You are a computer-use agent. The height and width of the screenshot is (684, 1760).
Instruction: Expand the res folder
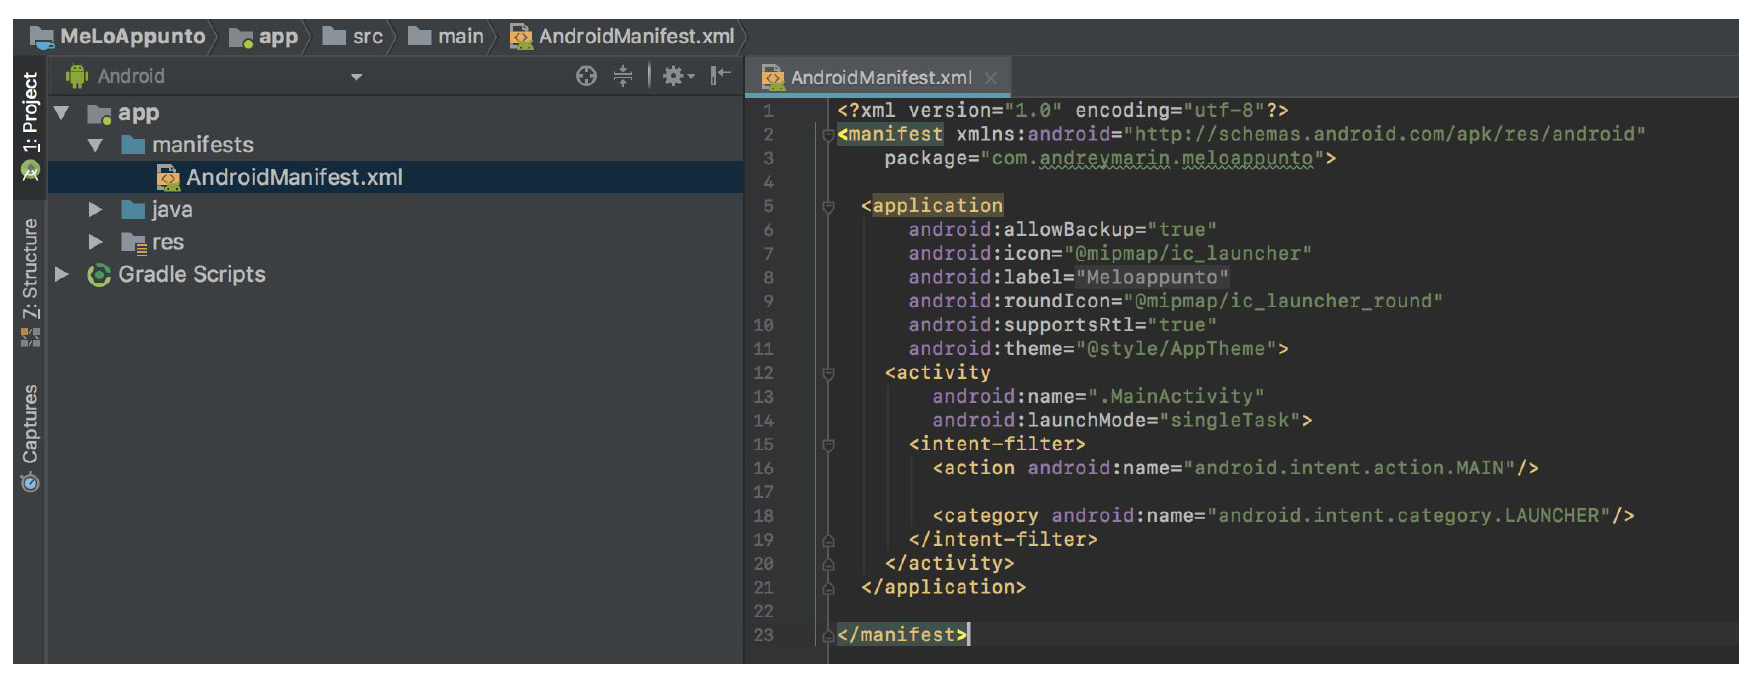click(x=96, y=242)
